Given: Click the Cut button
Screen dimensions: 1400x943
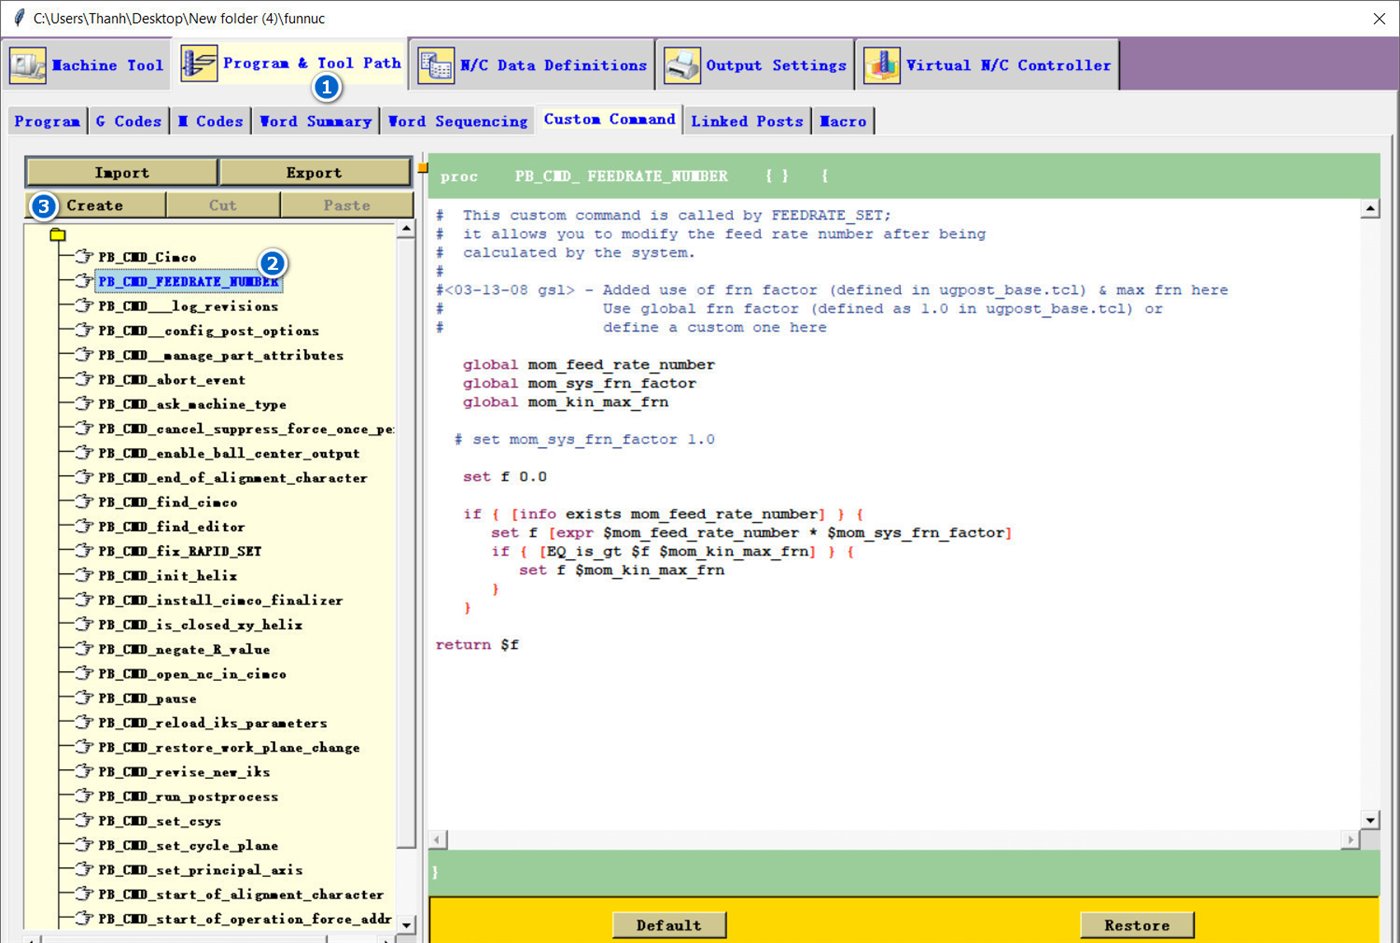Looking at the screenshot, I should coord(223,205).
